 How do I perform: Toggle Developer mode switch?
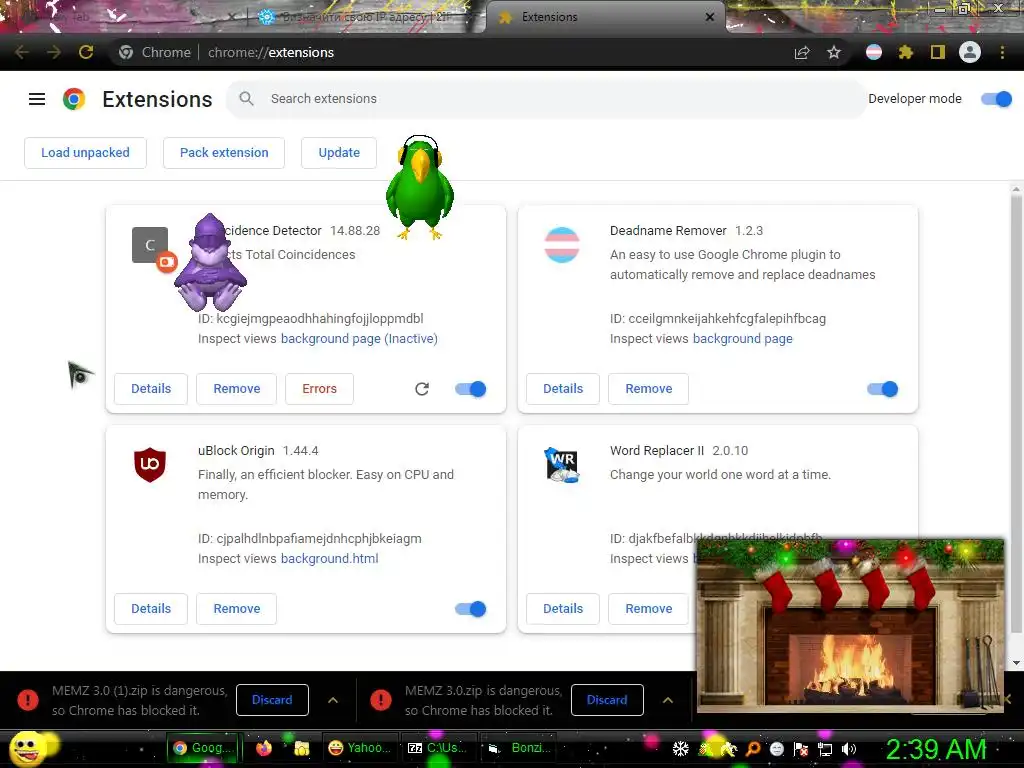[x=997, y=99]
